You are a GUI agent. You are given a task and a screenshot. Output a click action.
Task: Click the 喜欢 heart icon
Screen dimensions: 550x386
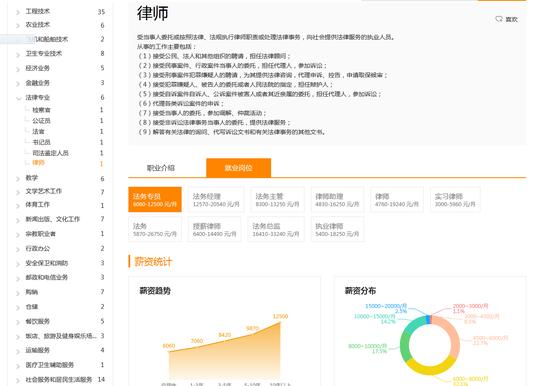(498, 19)
